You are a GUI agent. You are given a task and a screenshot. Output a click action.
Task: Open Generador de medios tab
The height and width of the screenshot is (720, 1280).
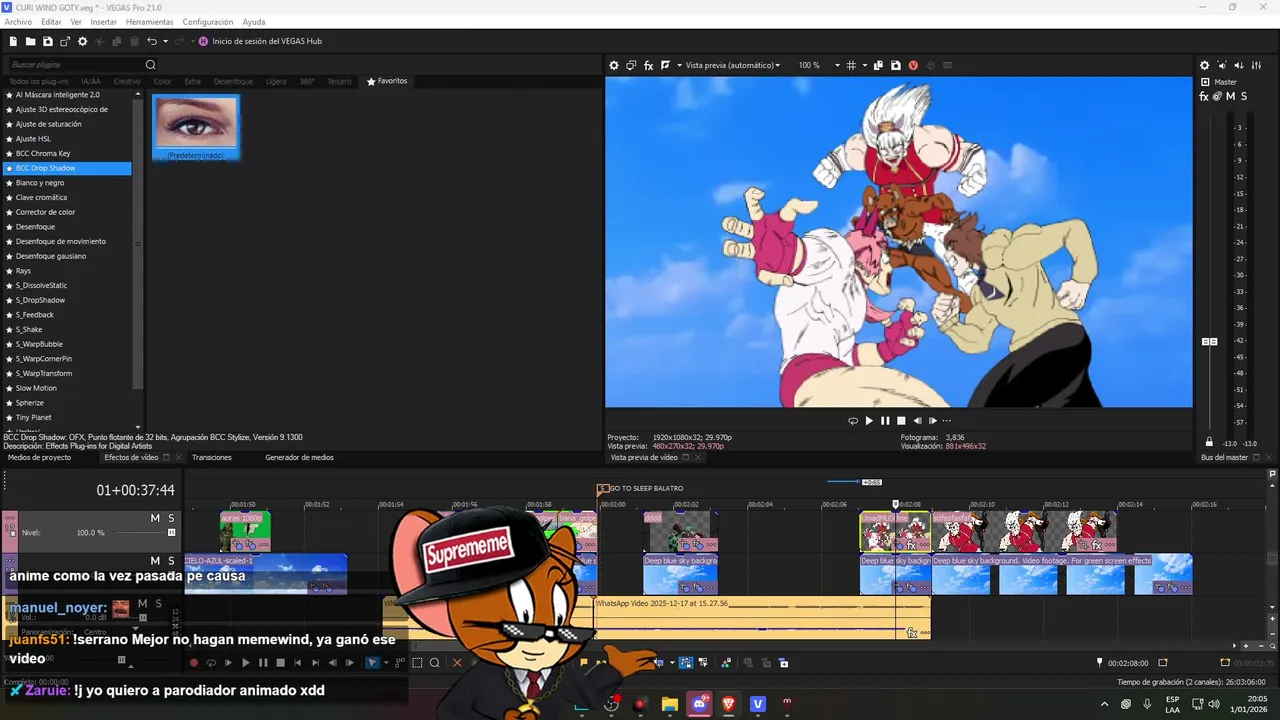(299, 458)
